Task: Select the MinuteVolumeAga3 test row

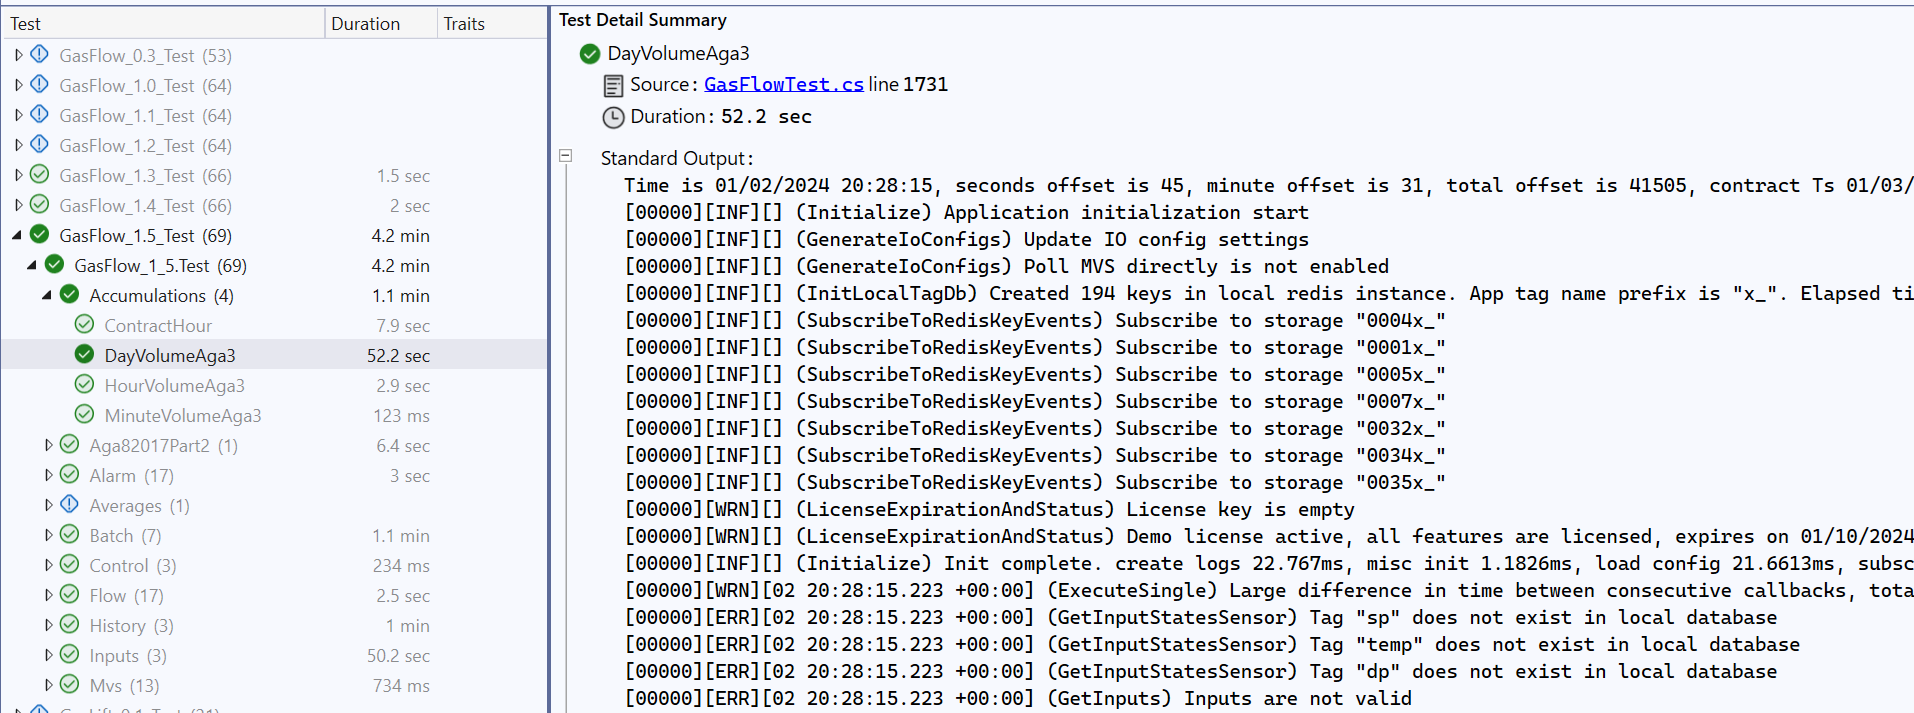Action: click(183, 415)
